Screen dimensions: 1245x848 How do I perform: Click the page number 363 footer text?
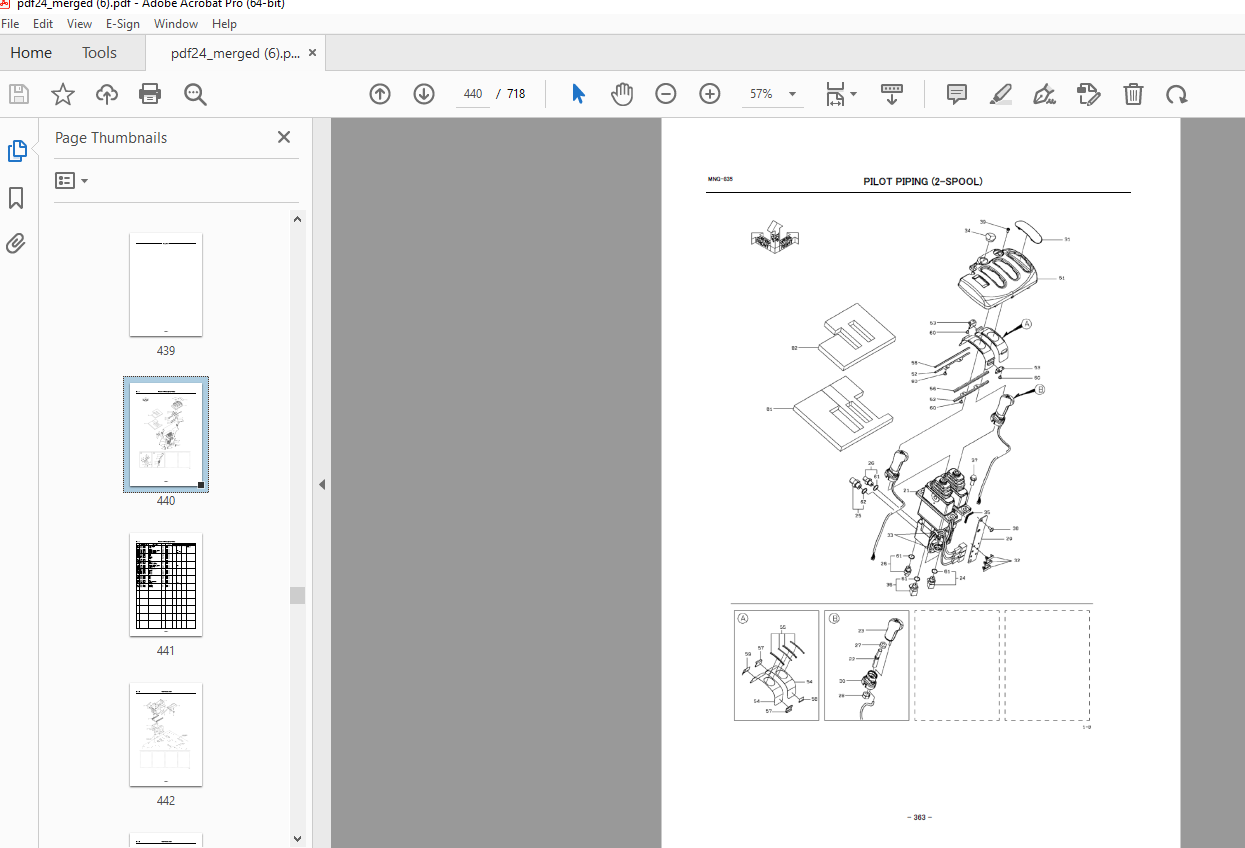[x=920, y=817]
